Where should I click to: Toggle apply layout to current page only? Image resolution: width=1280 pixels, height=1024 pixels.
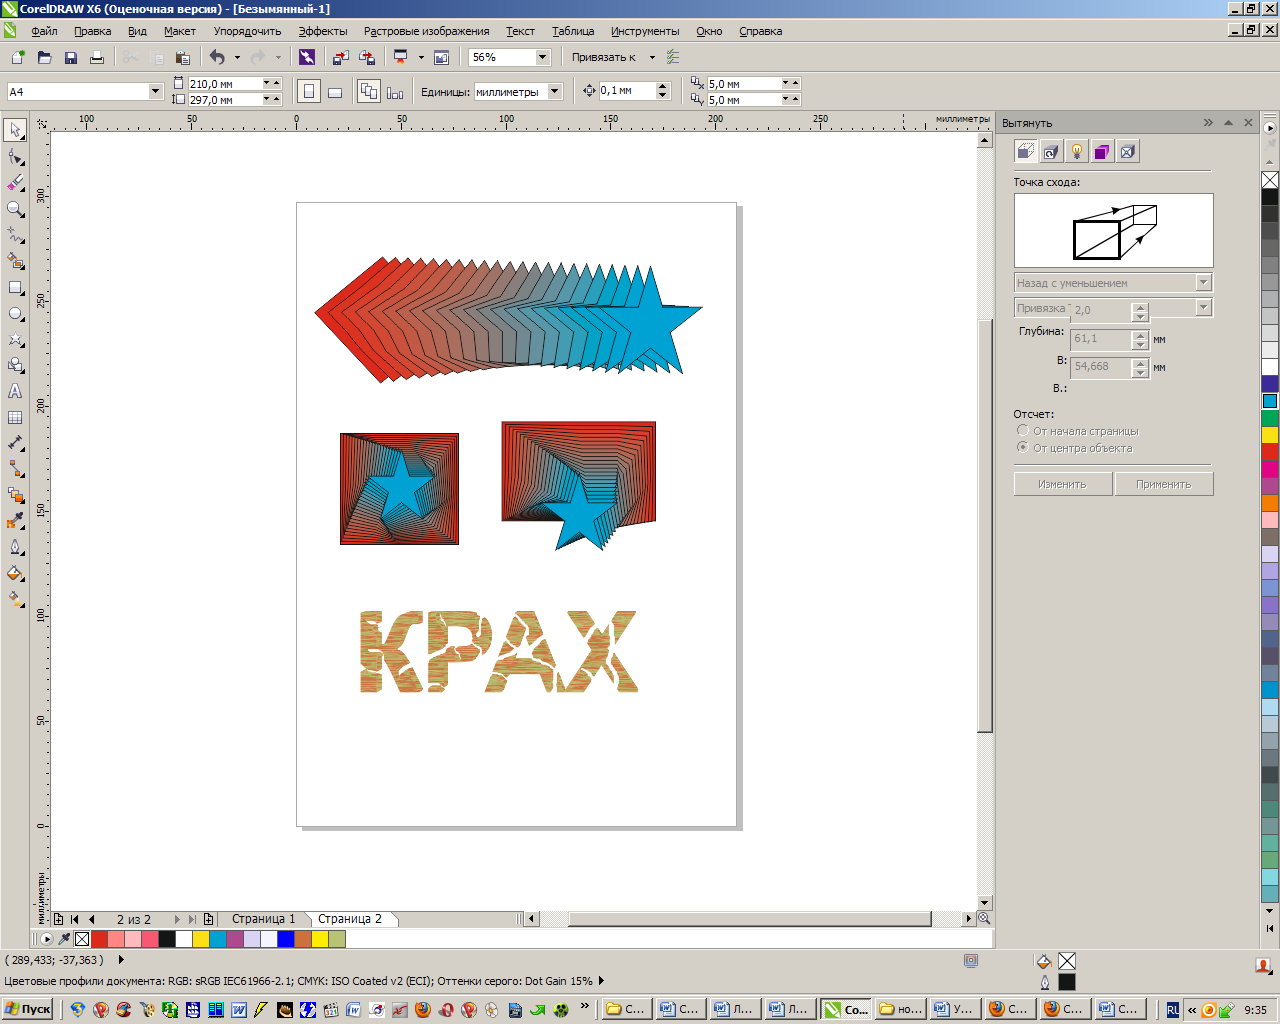(x=395, y=91)
